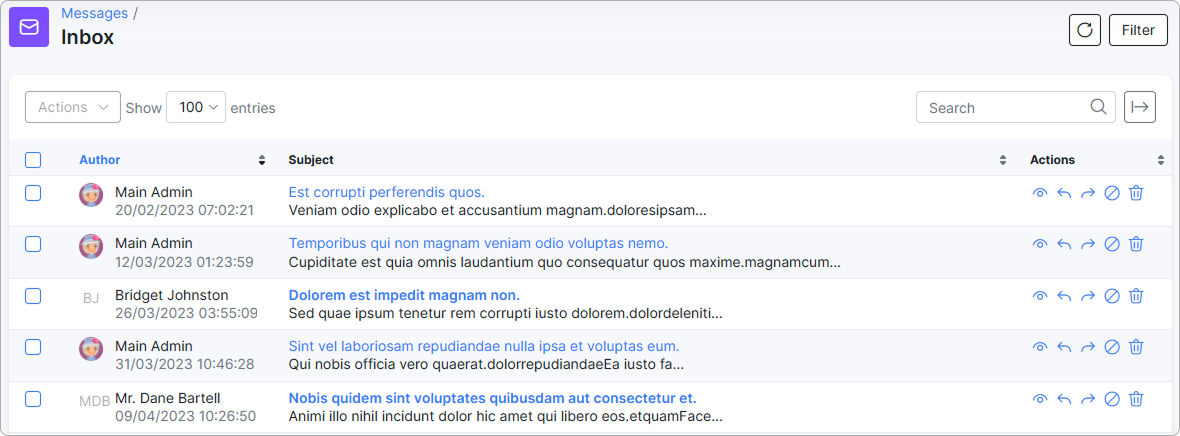Click the refresh icon next to Filter
Screen dimensions: 1180x436
1084,30
